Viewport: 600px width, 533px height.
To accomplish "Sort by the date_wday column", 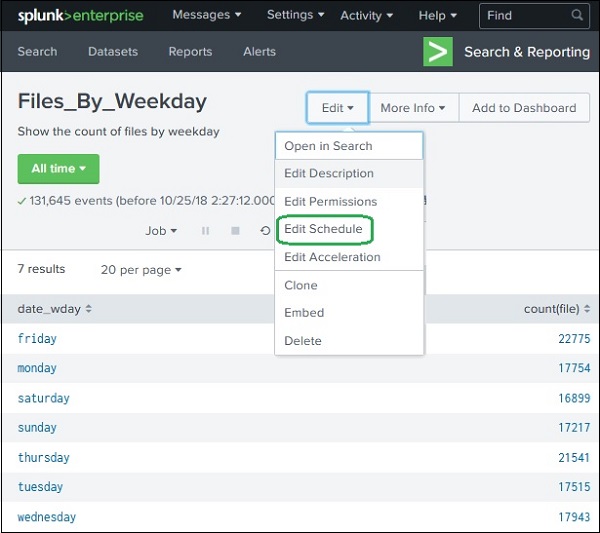I will point(55,309).
